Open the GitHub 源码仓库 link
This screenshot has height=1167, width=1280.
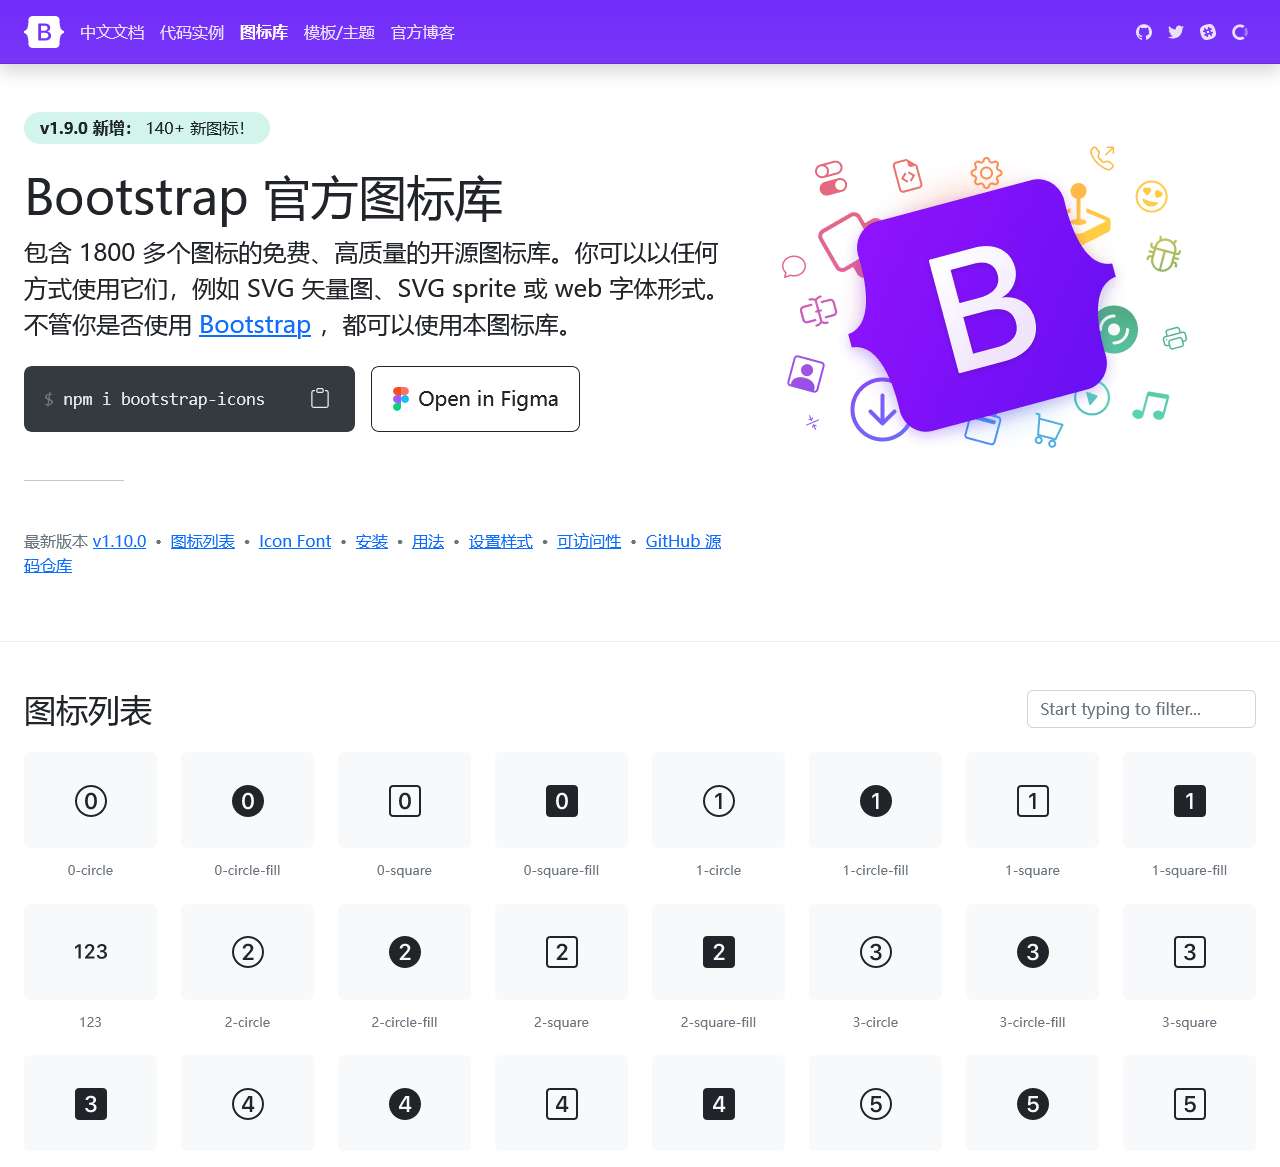(x=683, y=541)
